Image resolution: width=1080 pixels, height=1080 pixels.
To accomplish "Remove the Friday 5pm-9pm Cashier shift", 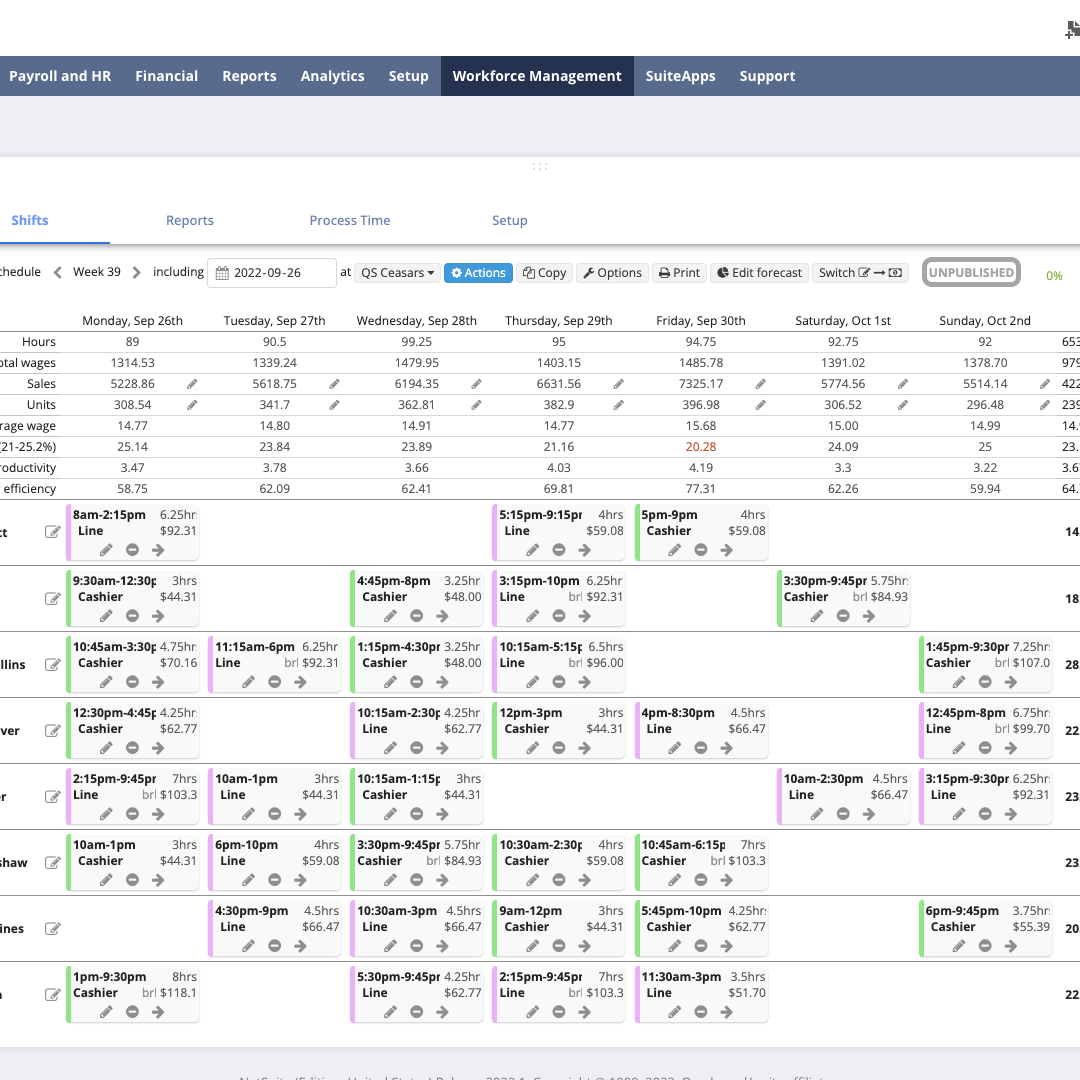I will pos(700,550).
